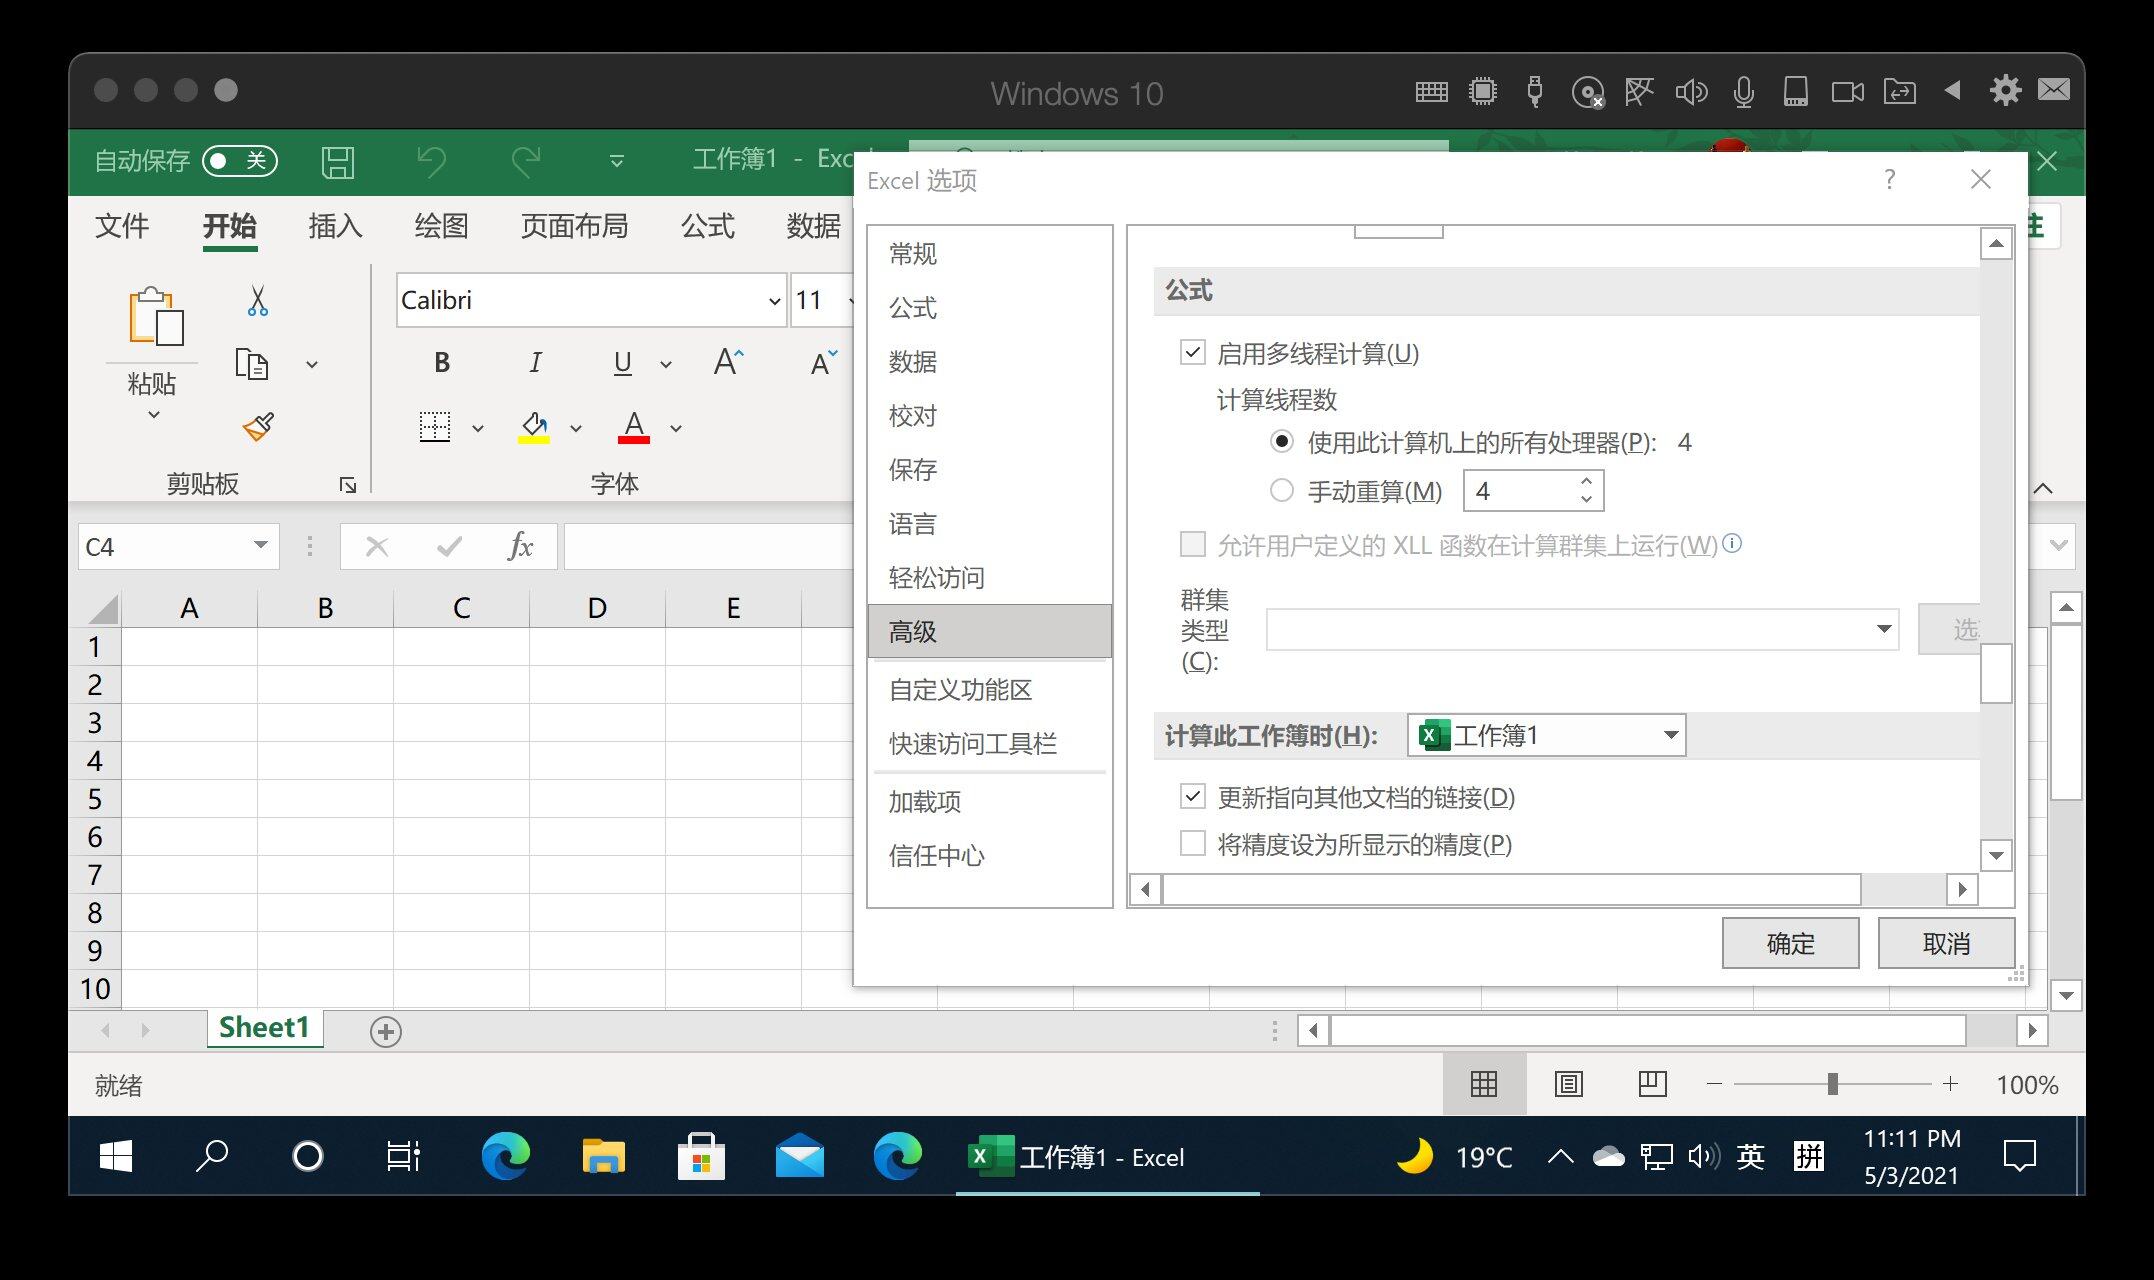Open Windows Start menu

pyautogui.click(x=116, y=1157)
